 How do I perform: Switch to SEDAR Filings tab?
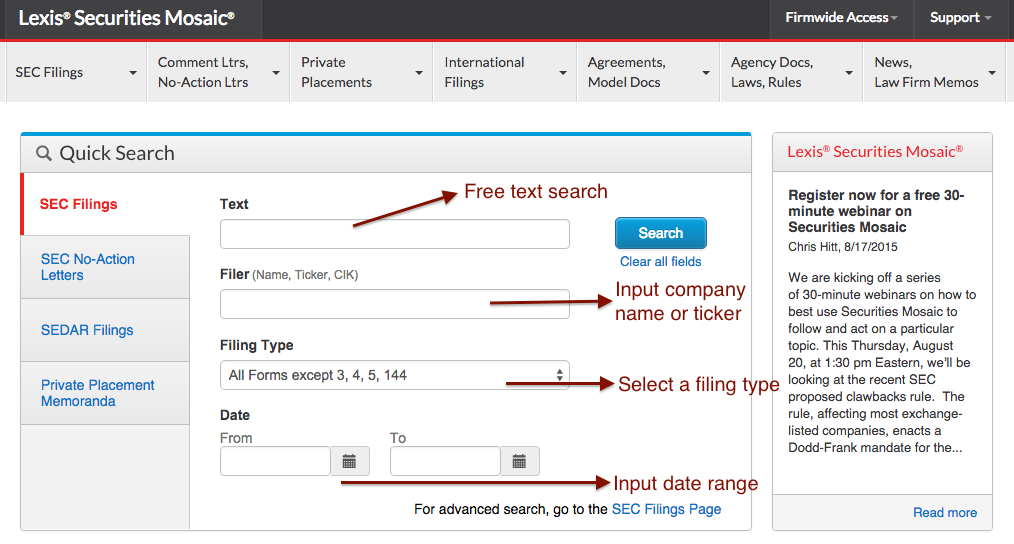click(105, 330)
